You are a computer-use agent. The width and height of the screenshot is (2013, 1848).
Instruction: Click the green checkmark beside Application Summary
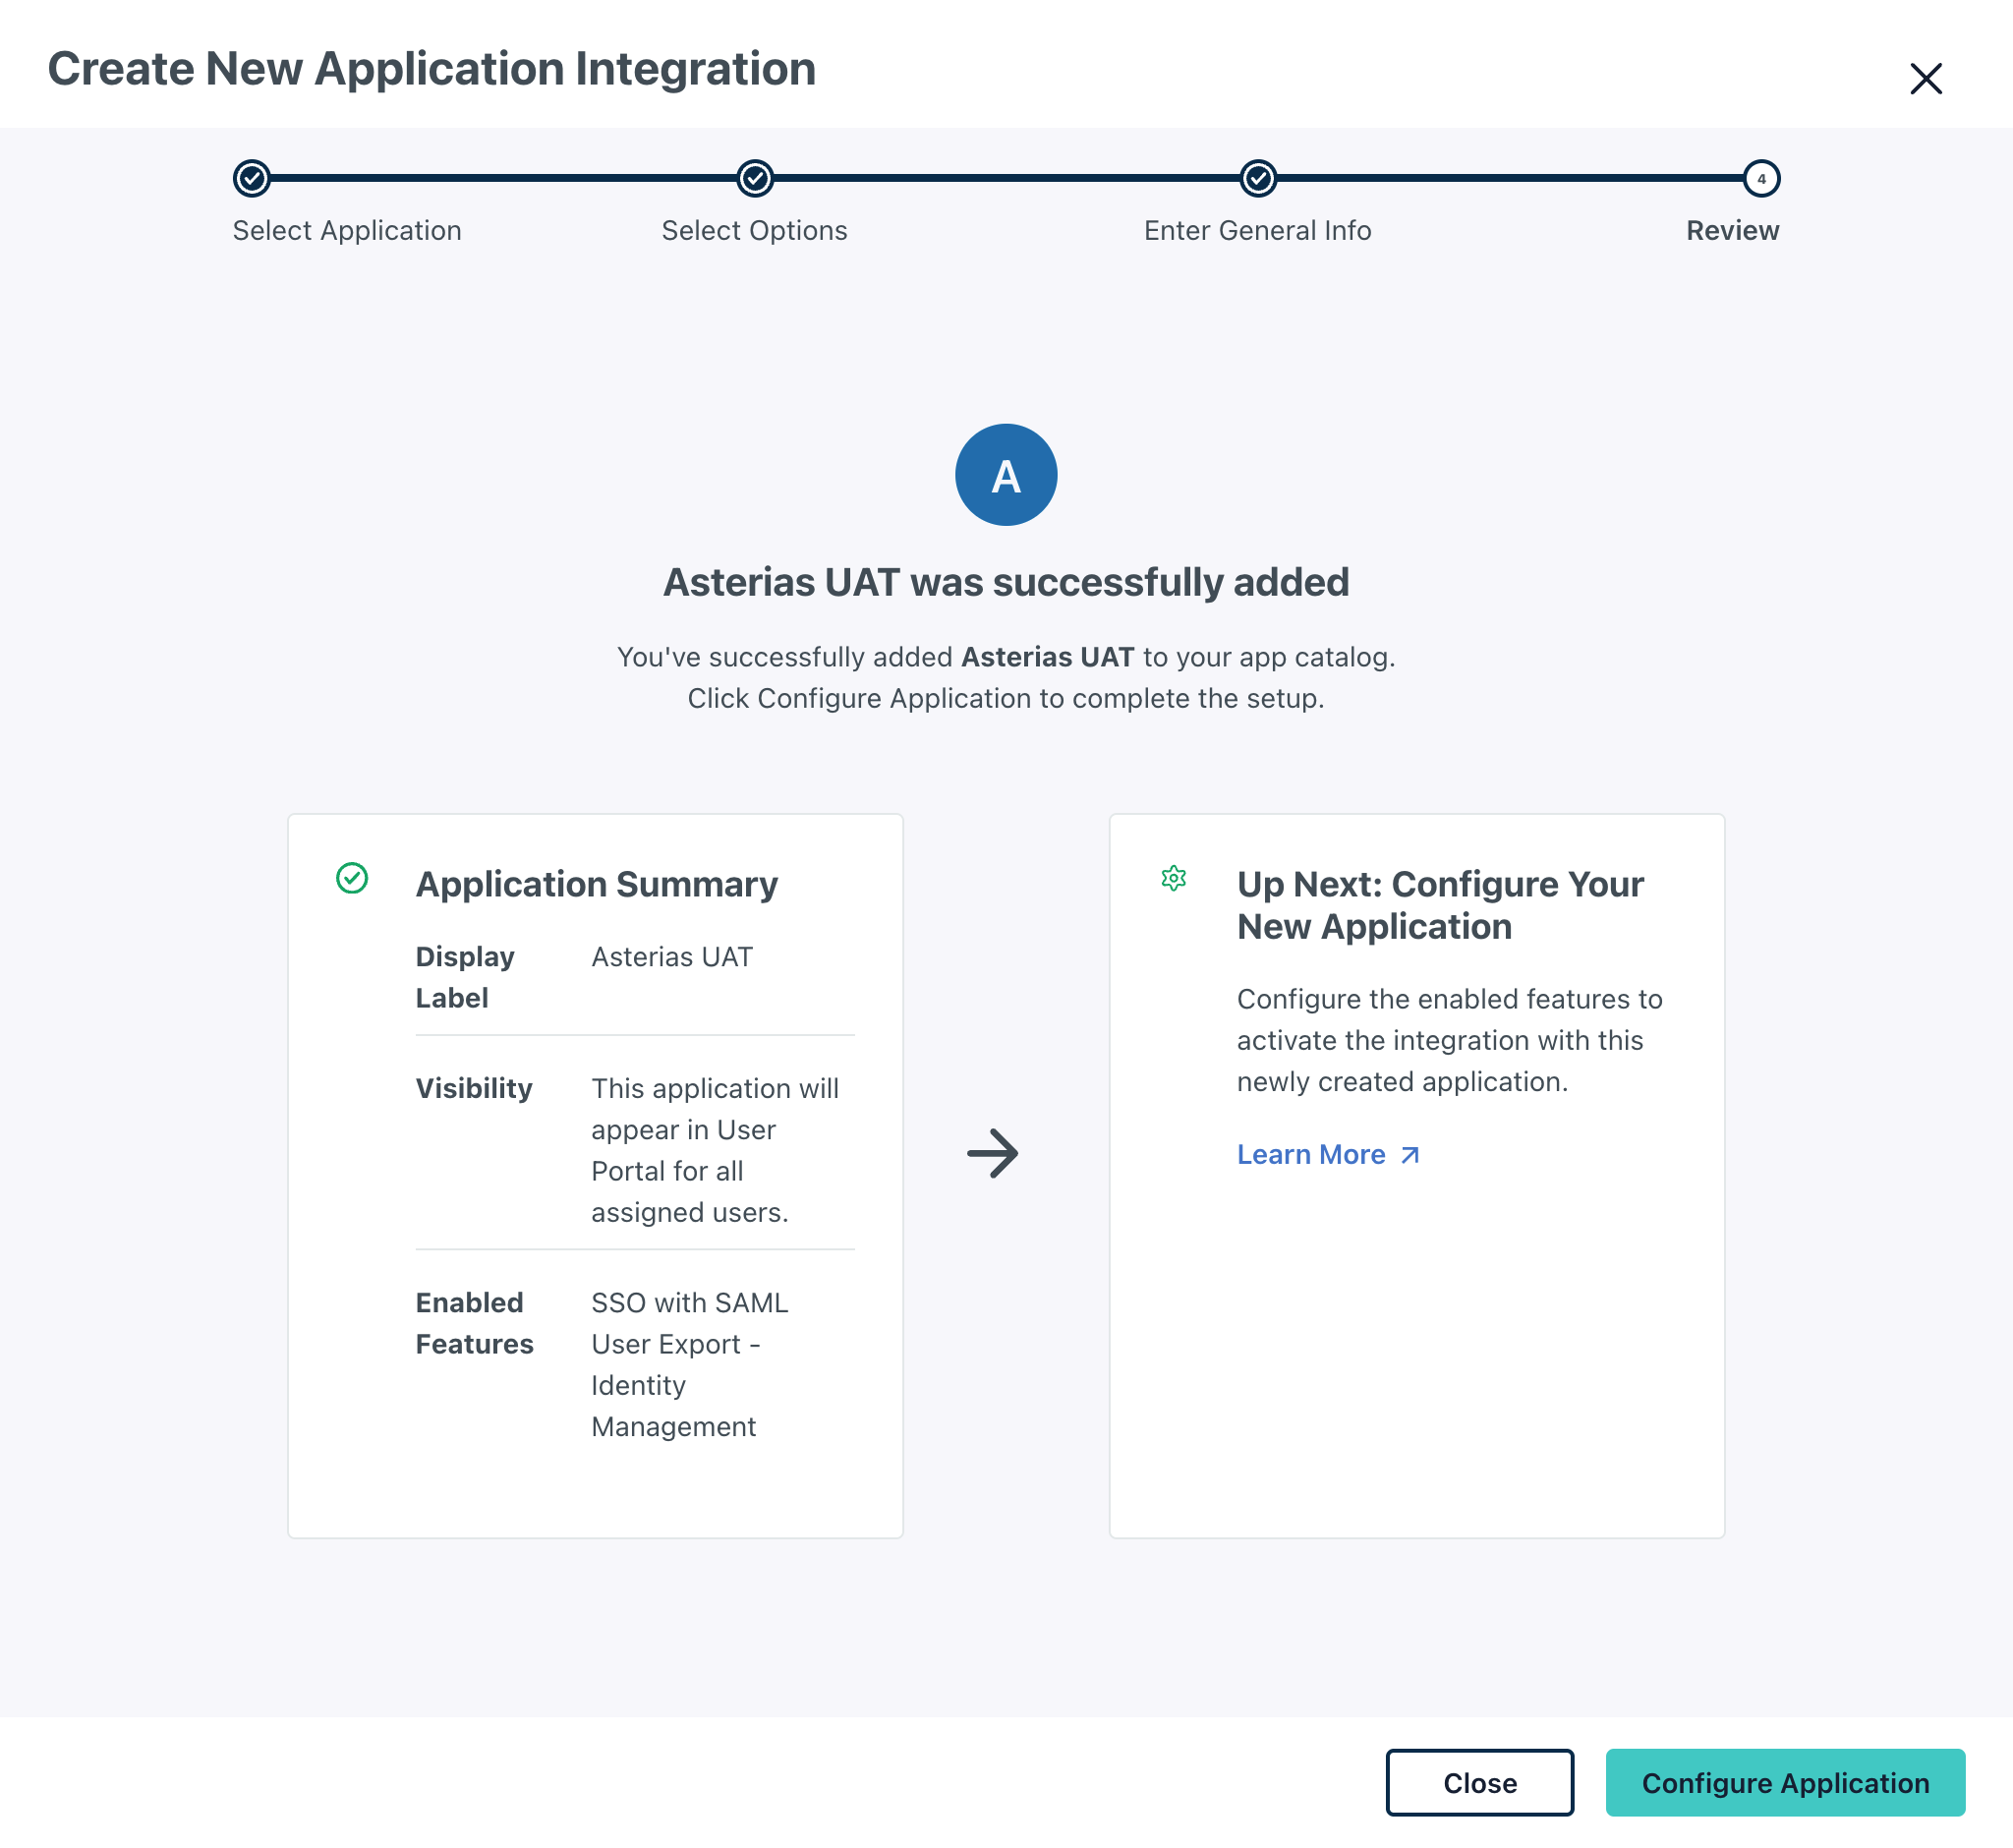click(x=352, y=878)
